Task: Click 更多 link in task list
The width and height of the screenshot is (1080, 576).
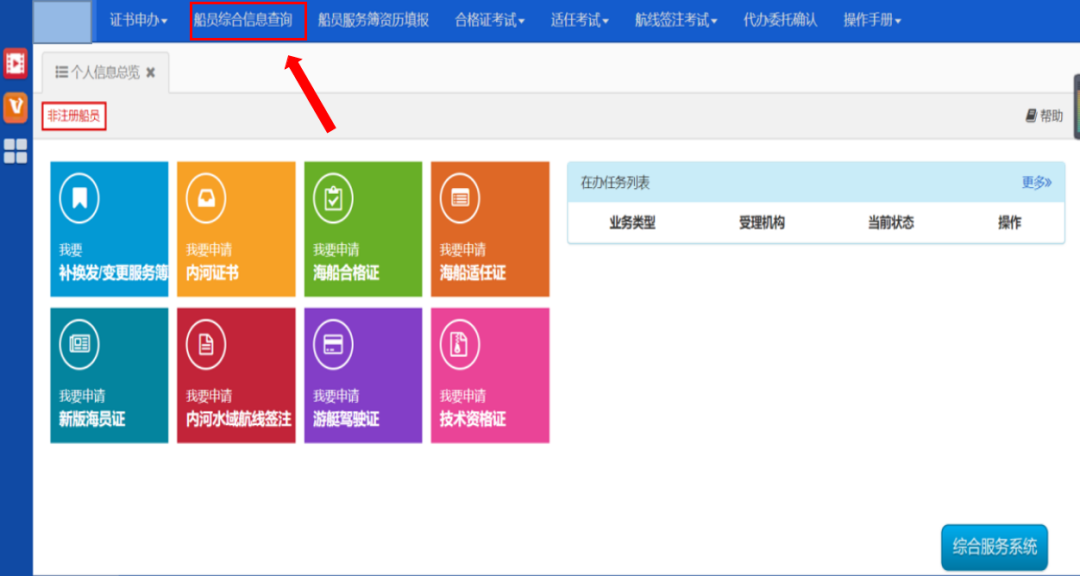Action: pyautogui.click(x=1036, y=183)
